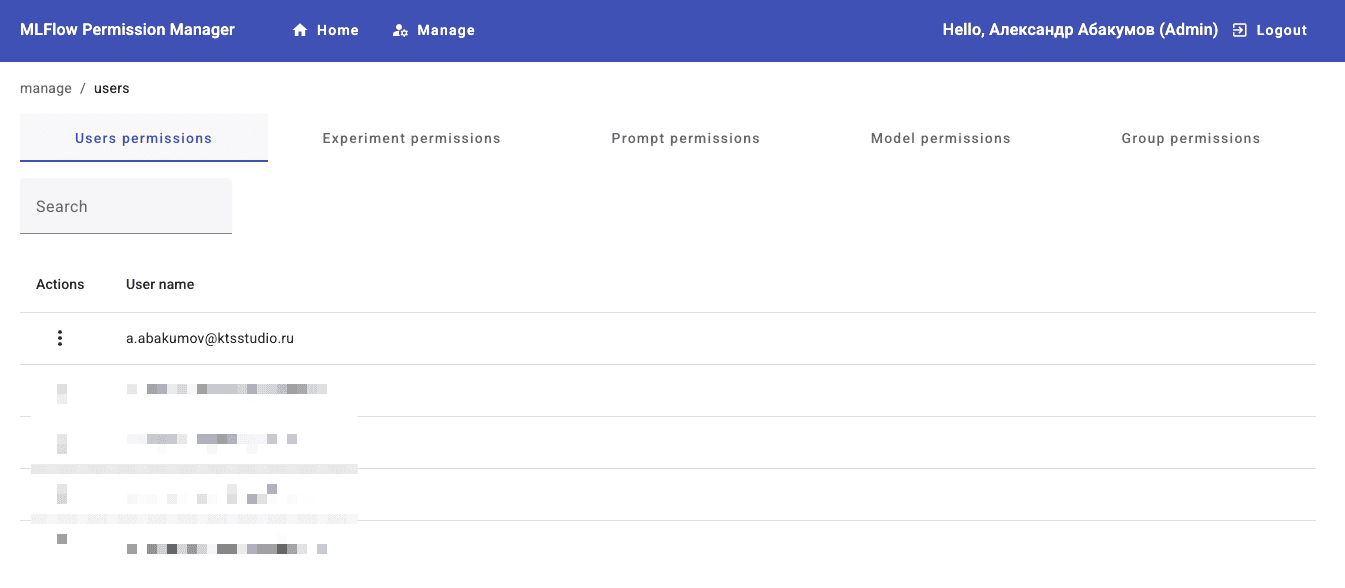1345x588 pixels.
Task: Select the Prompt permissions tab
Action: point(685,138)
